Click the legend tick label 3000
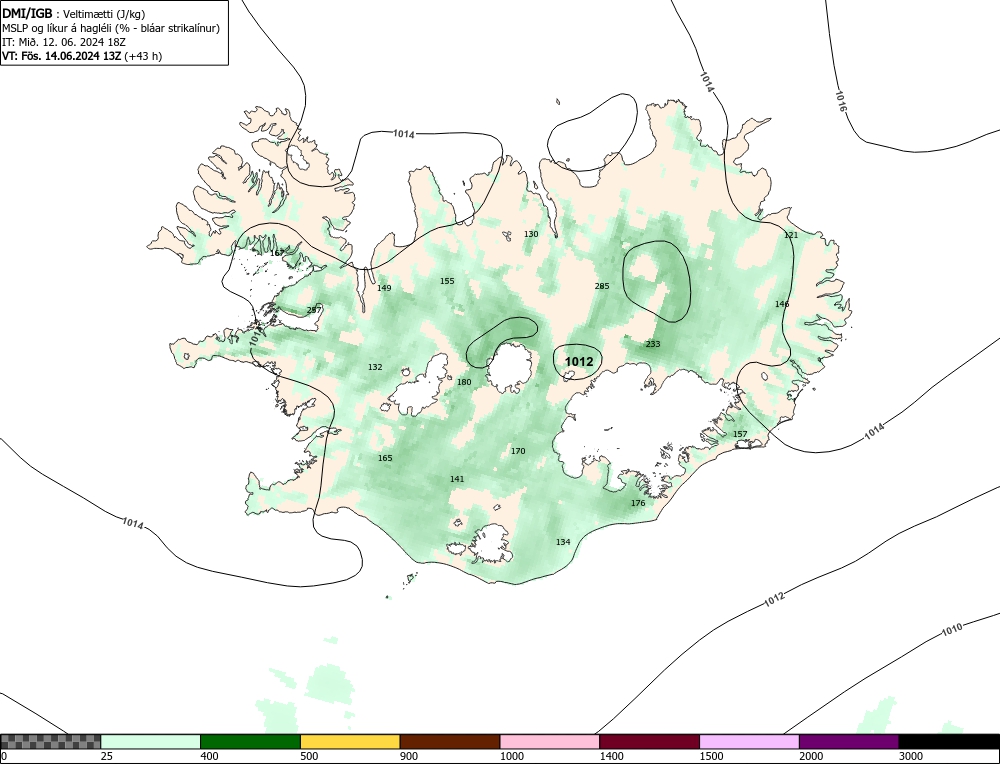 pyautogui.click(x=911, y=756)
